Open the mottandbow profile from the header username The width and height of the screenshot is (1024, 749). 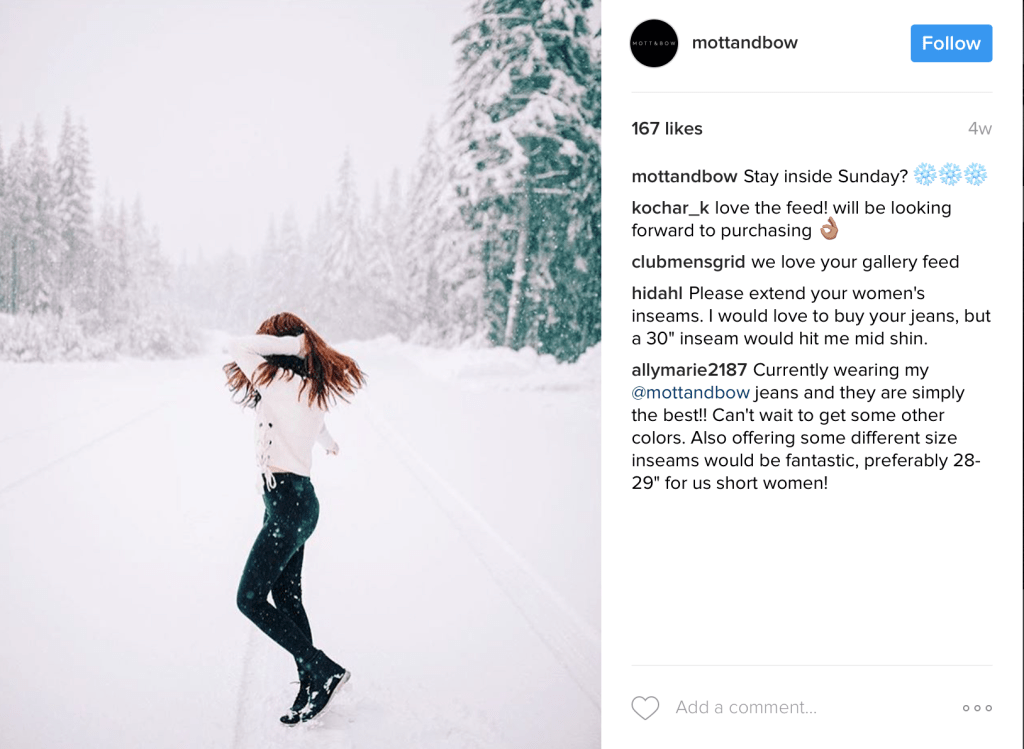pyautogui.click(x=744, y=43)
